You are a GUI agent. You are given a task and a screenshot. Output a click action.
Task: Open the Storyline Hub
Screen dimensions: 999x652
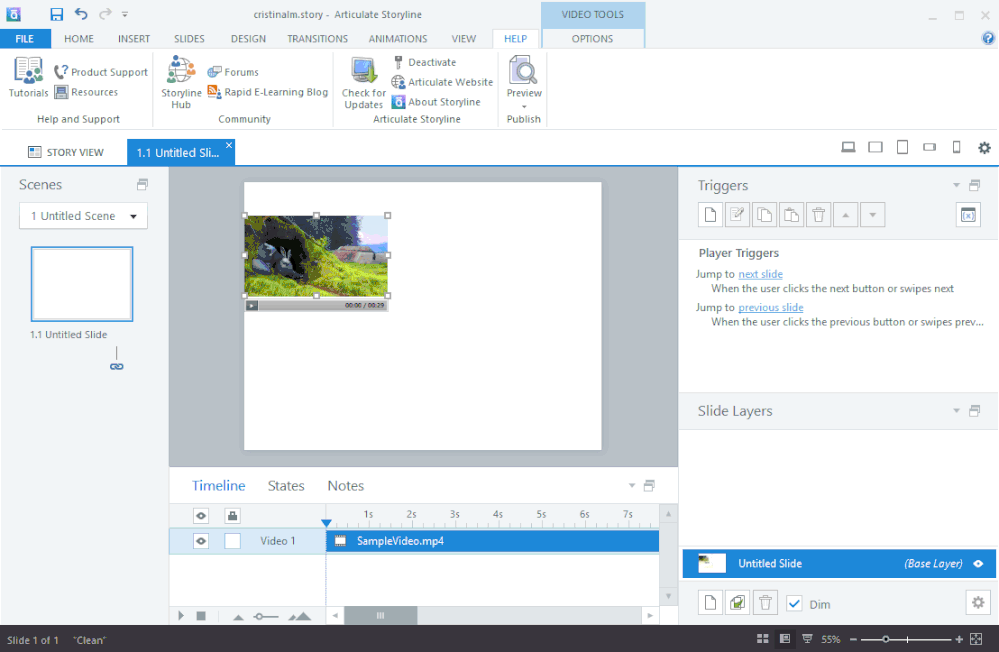181,80
